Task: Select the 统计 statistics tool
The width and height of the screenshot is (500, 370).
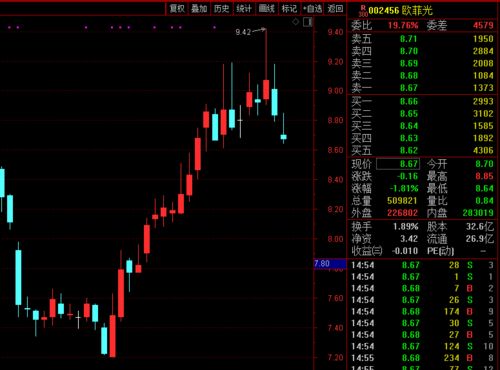Action: tap(244, 9)
